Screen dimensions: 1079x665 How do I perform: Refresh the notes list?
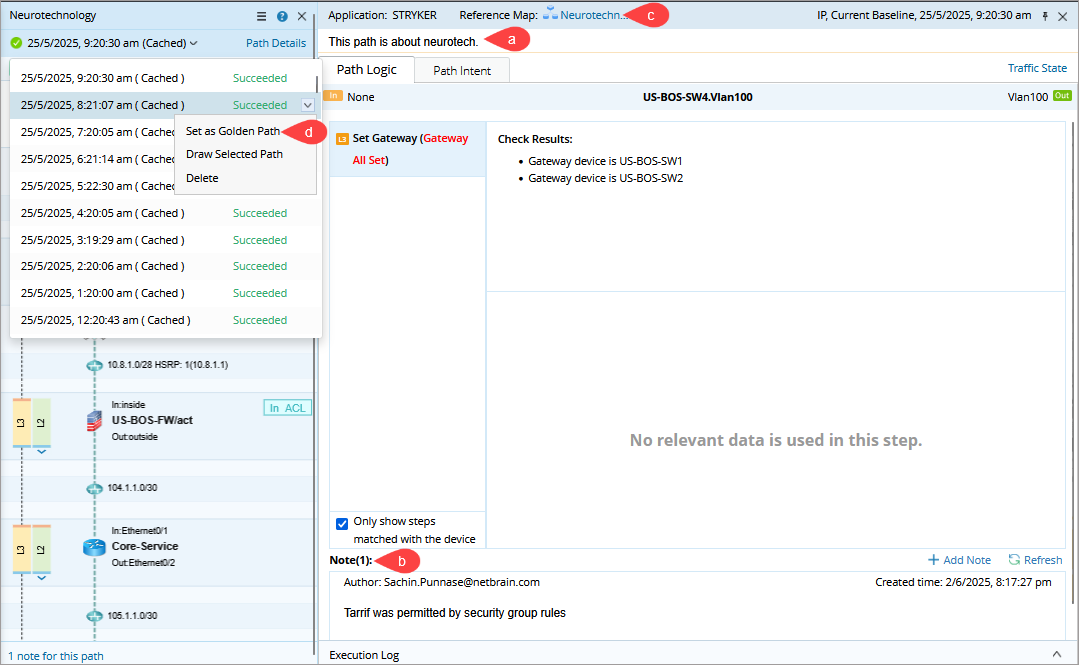(1014, 560)
